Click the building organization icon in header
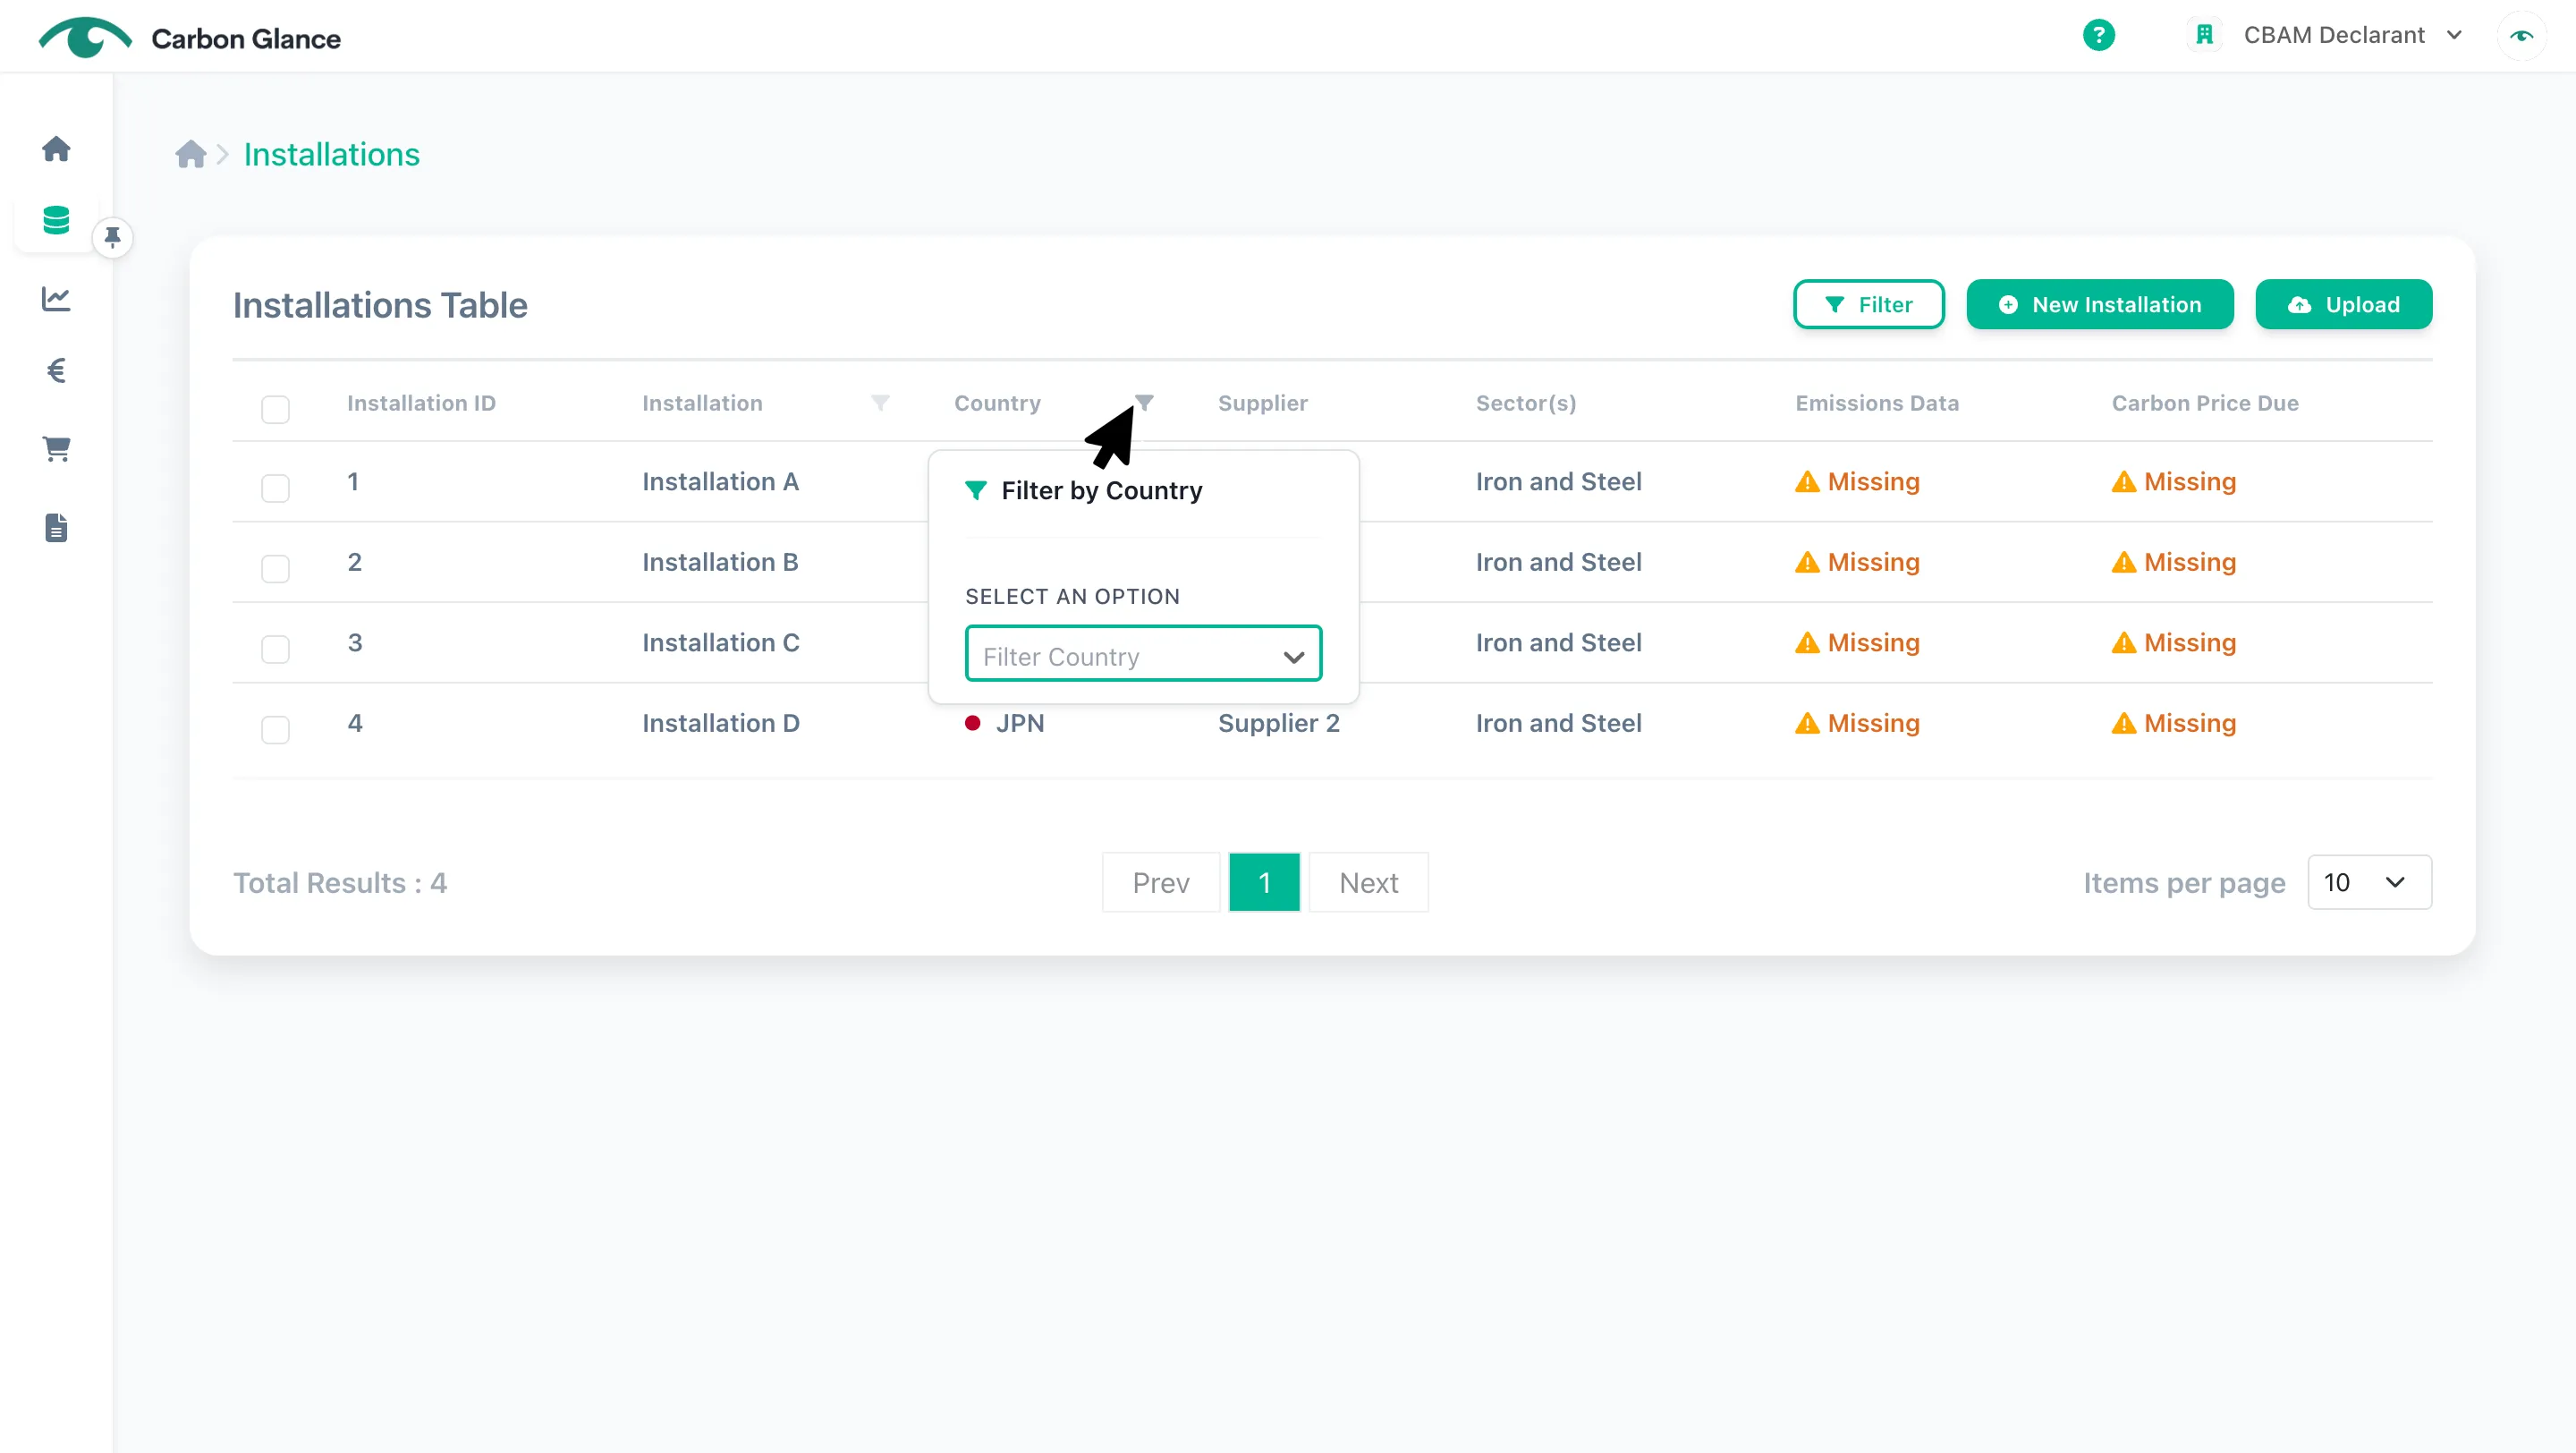Screen dimensions: 2576x1453 [x=2204, y=35]
